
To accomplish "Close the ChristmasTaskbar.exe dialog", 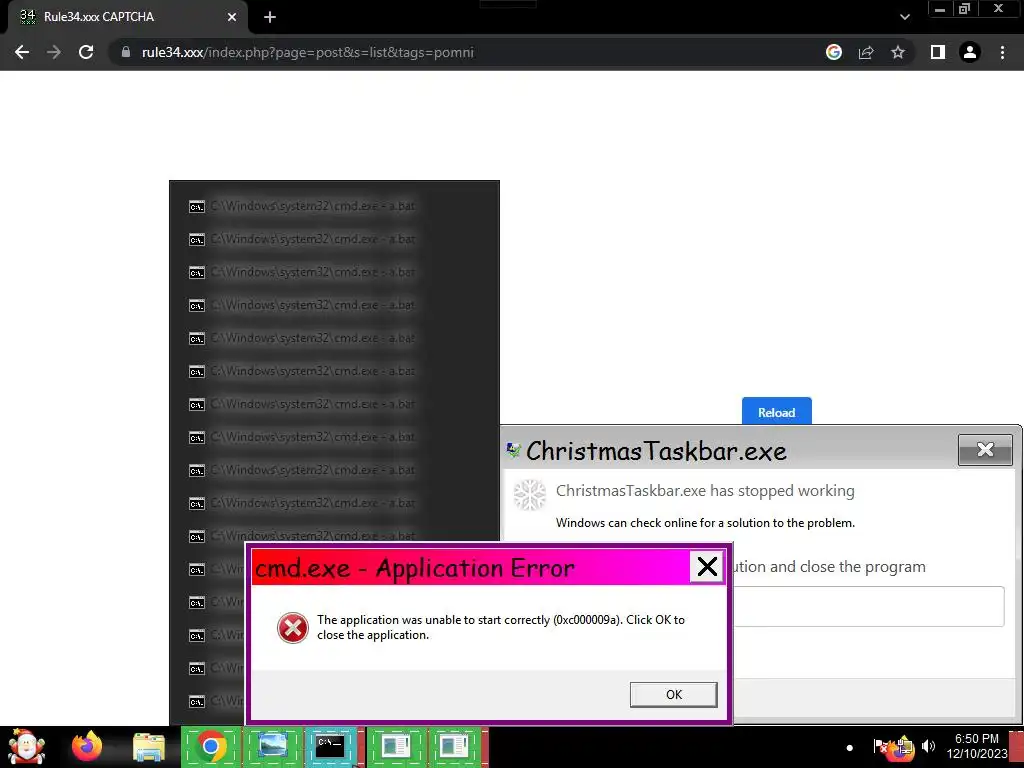I will click(985, 449).
